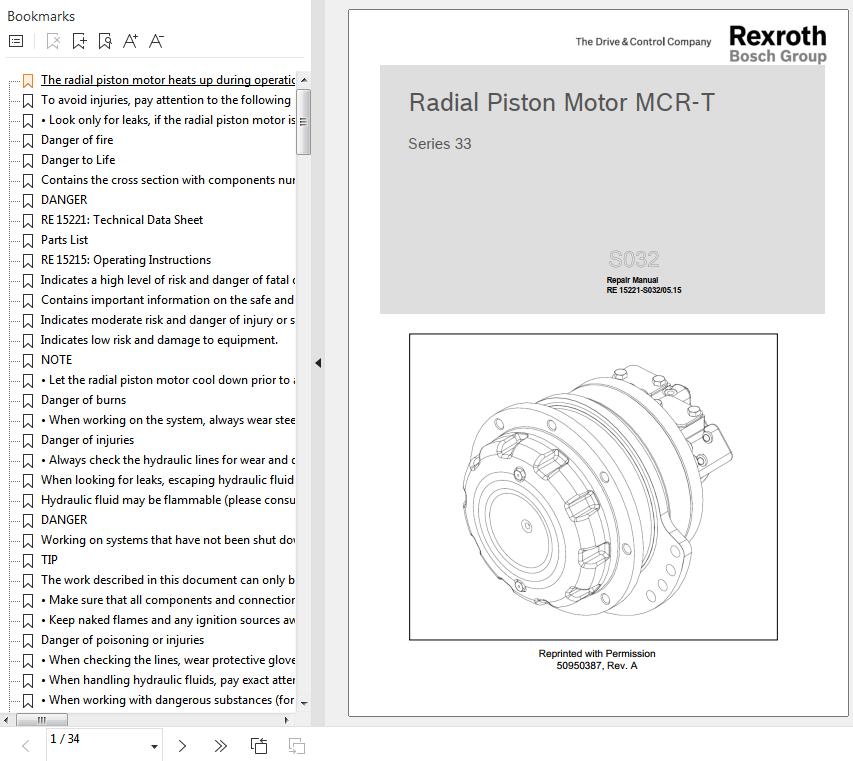The height and width of the screenshot is (761, 853).
Task: Select the 'Danger to Life' bookmark
Action: click(78, 160)
